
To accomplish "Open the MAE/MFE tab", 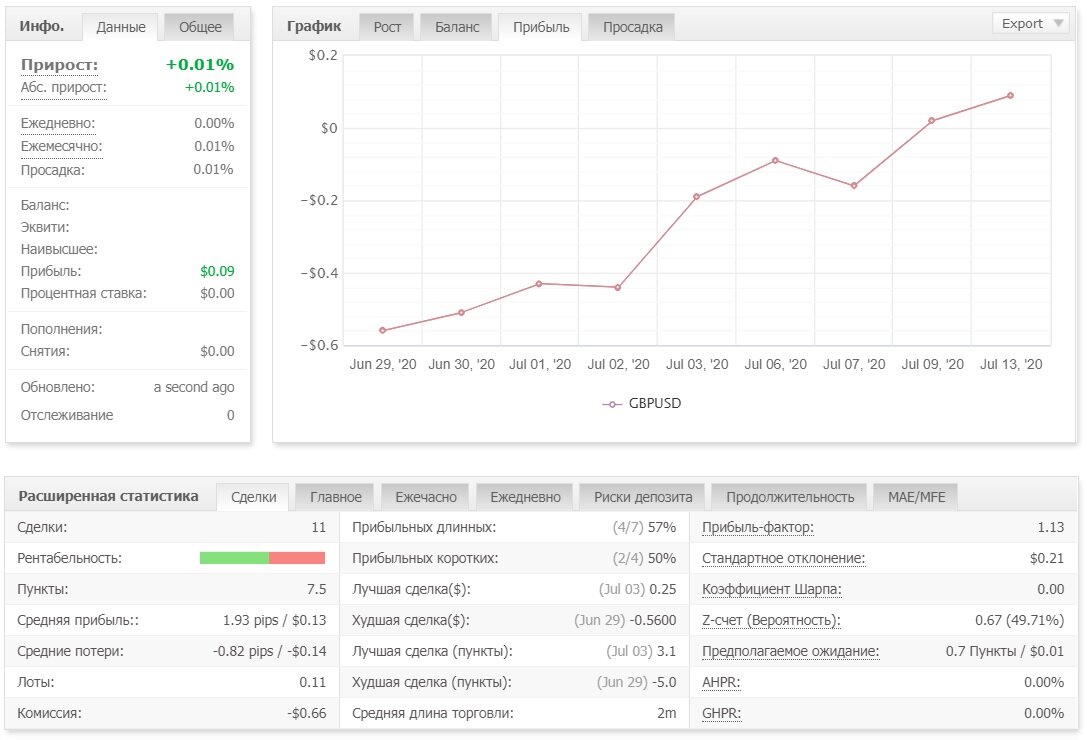I will point(916,497).
